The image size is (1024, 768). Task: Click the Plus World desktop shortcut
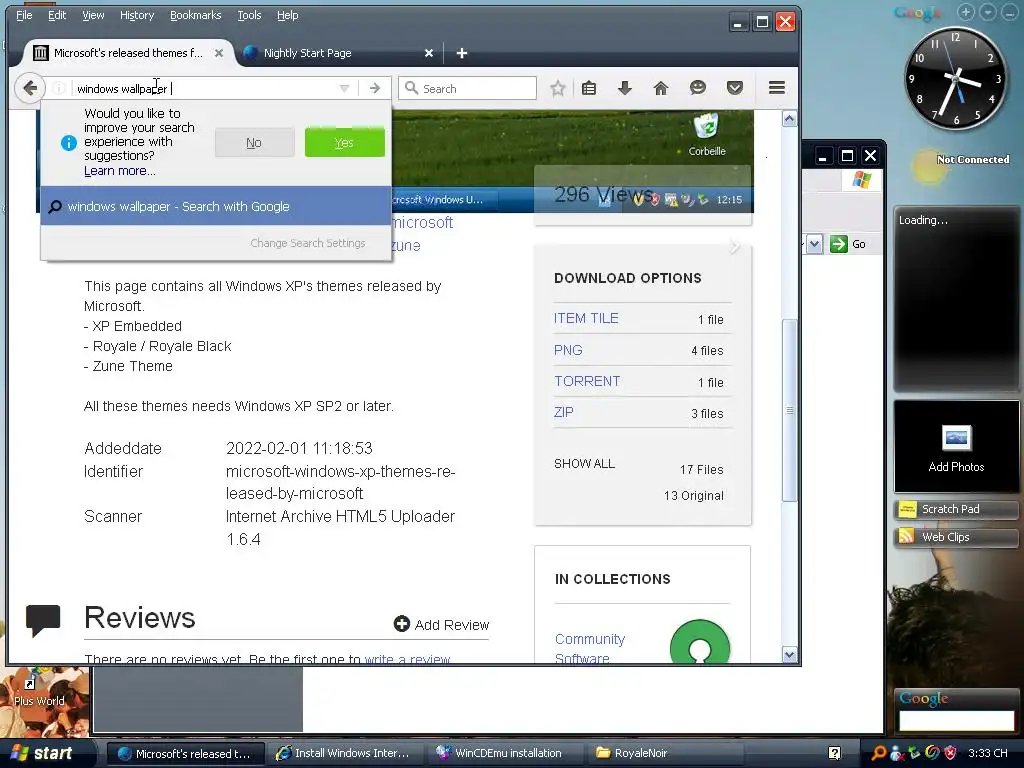39,692
